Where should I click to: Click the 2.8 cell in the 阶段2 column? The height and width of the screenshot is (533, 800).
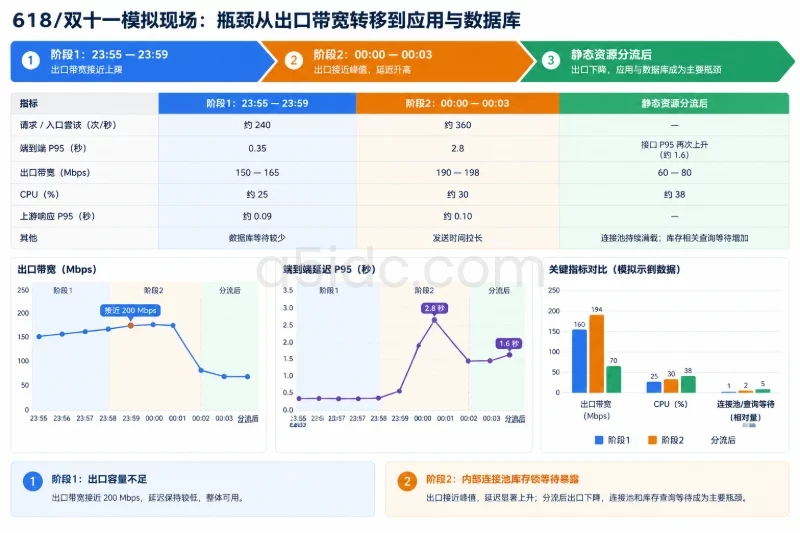[x=458, y=148]
